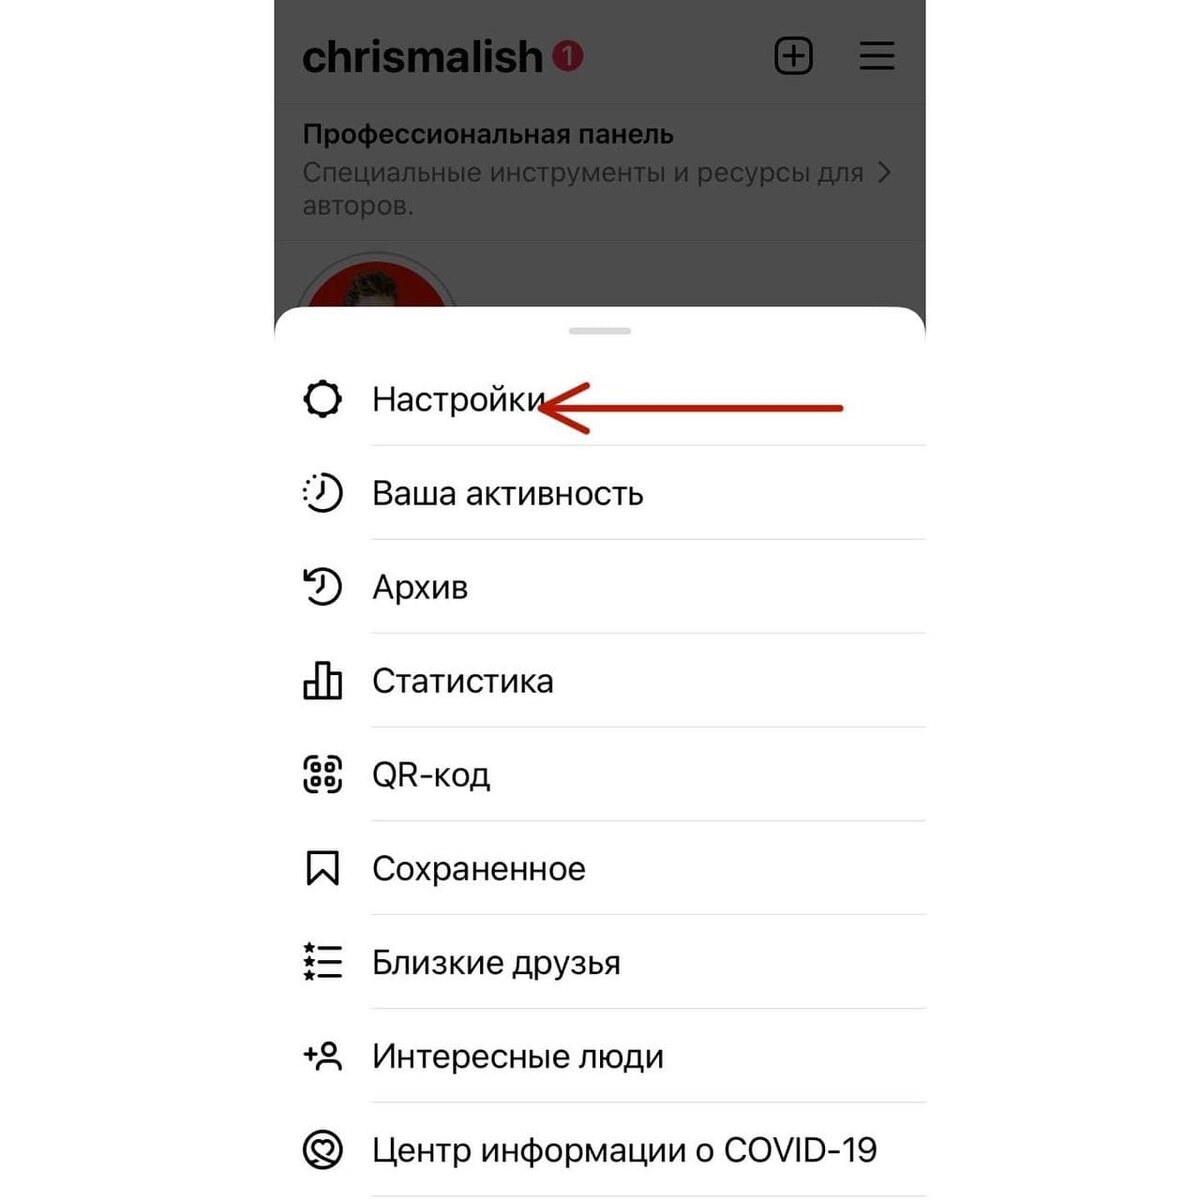Tap the create new post plus icon
Viewport: 1200px width, 1200px height.
pyautogui.click(x=794, y=56)
